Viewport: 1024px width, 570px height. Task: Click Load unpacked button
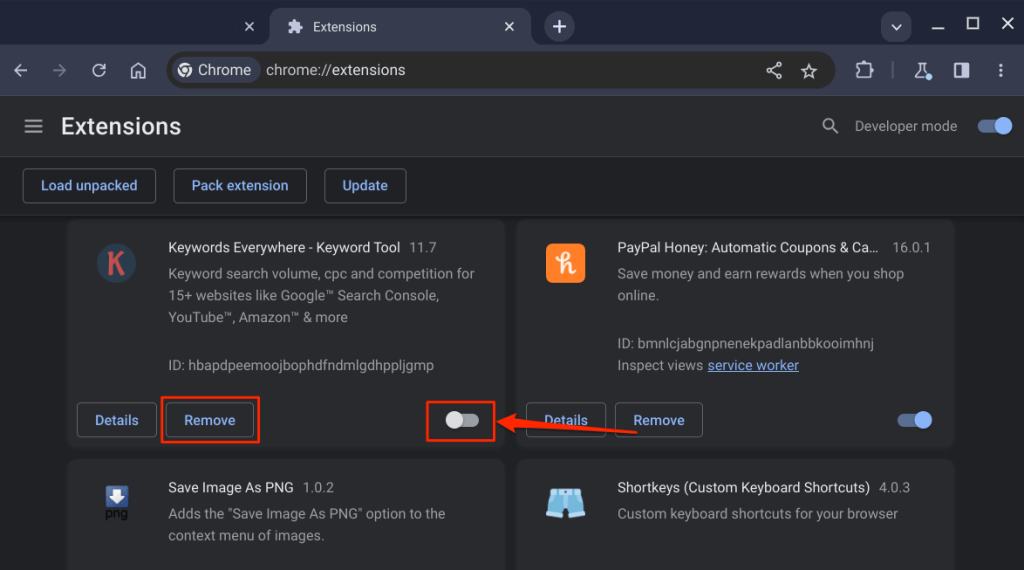click(89, 185)
